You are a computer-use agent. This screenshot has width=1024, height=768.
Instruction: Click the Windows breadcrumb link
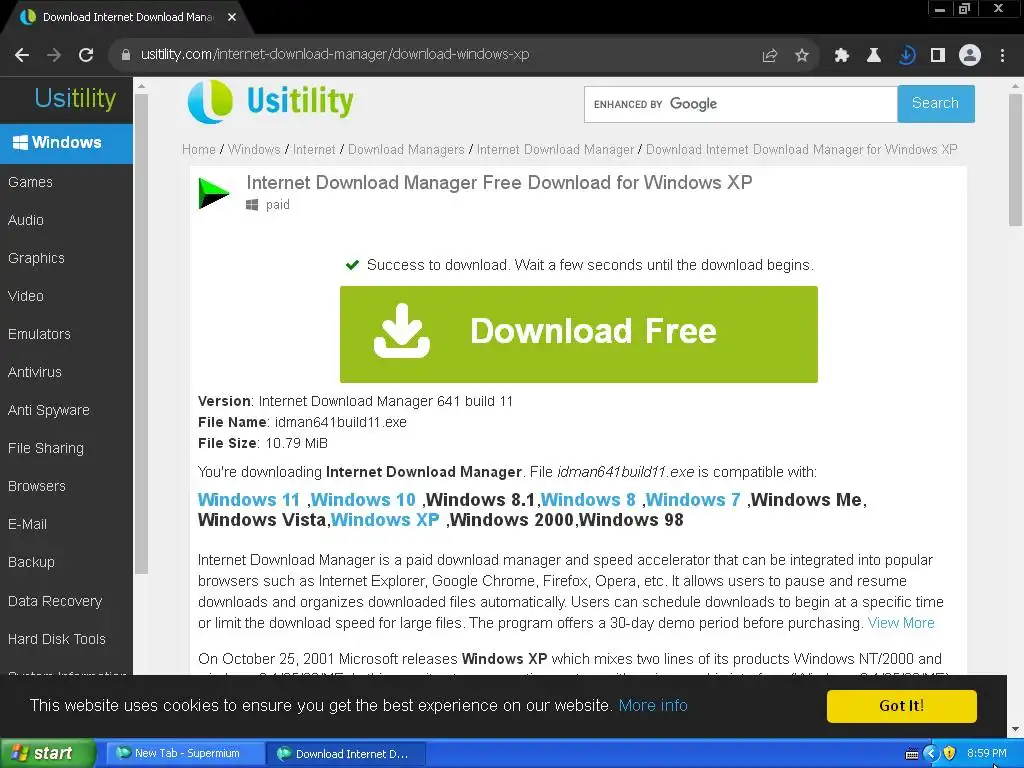coord(254,150)
